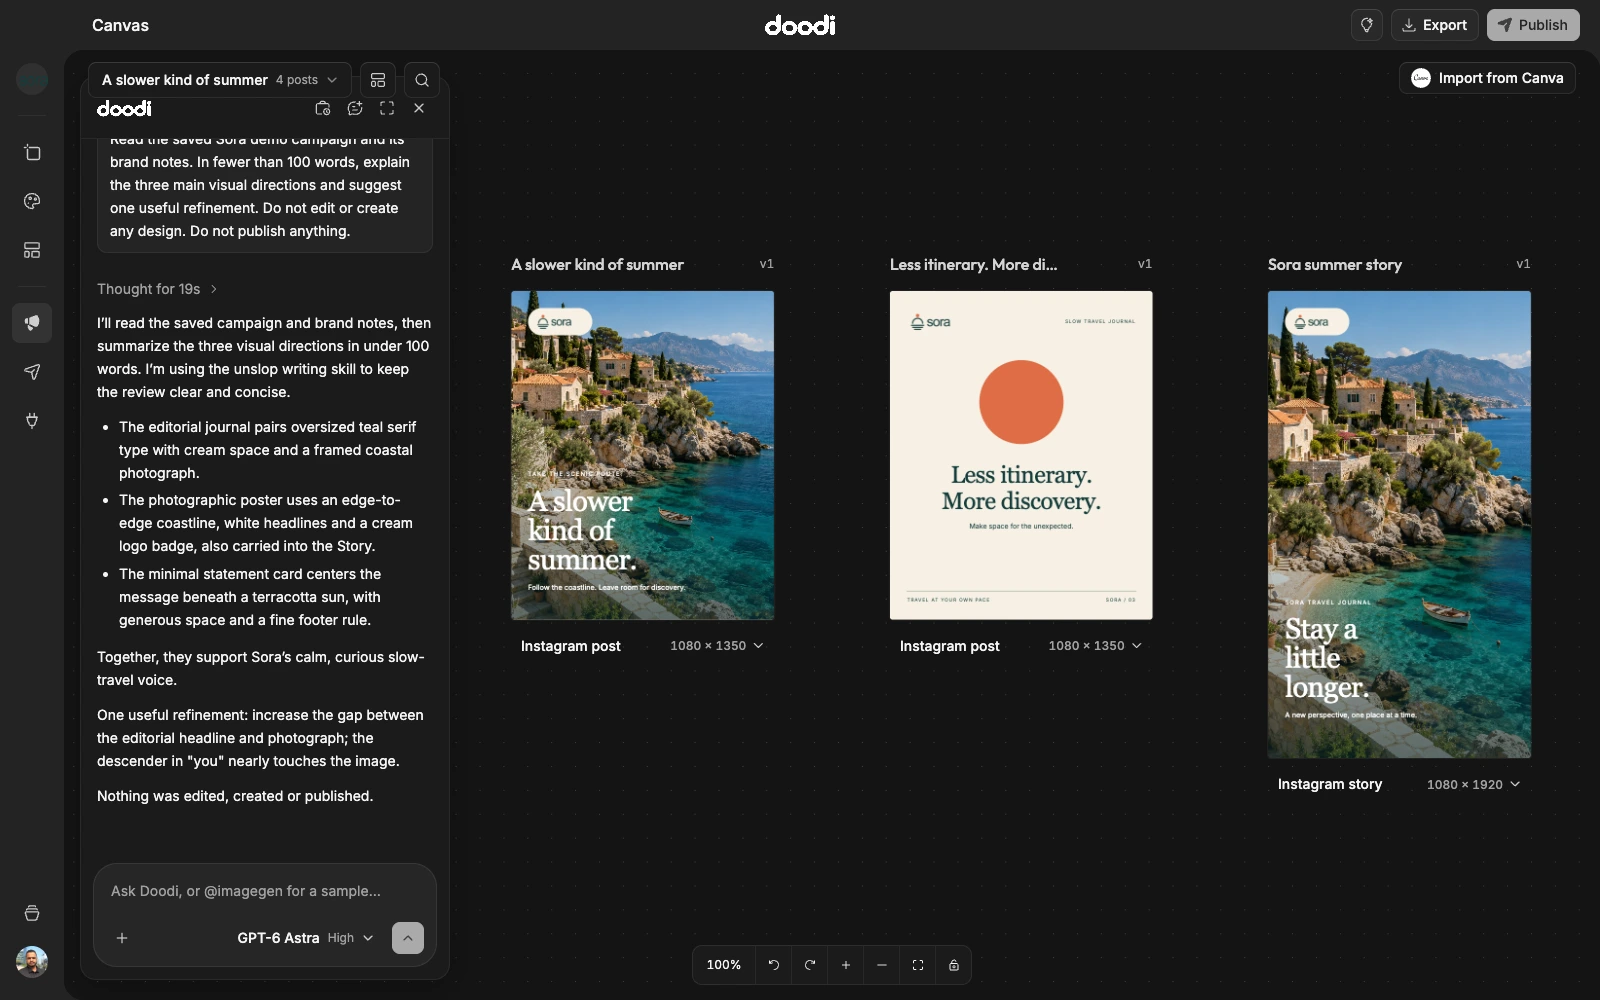Viewport: 1600px width, 1000px height.
Task: Expand doodi chat panel to fullscreen
Action: pyautogui.click(x=387, y=108)
